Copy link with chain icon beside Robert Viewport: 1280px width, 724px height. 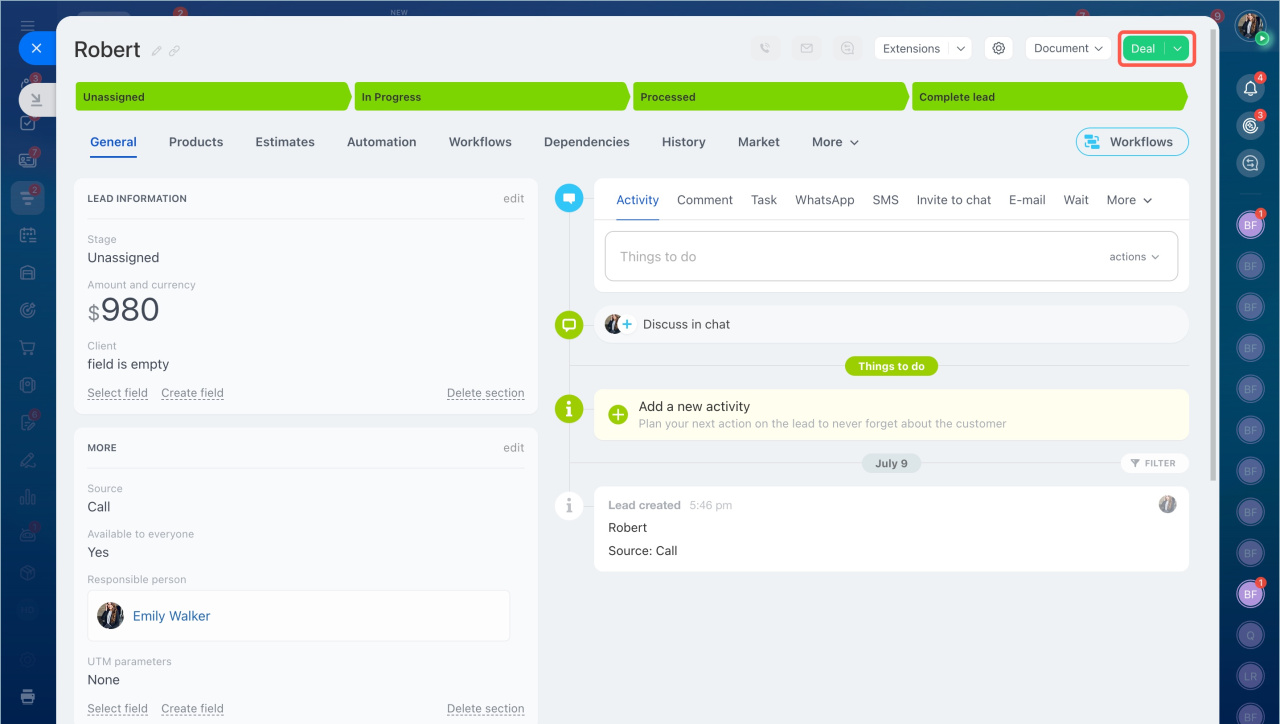(x=175, y=51)
